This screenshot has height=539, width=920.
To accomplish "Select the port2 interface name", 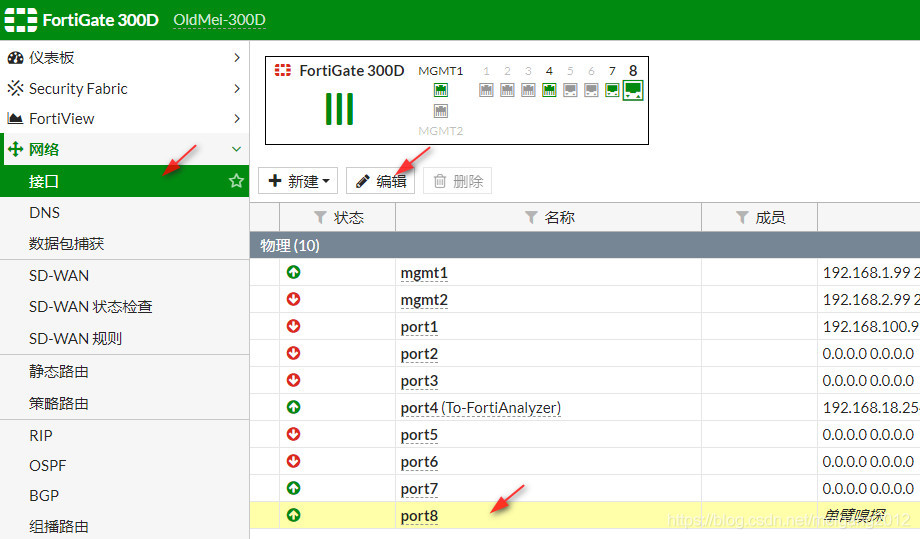I will click(x=419, y=354).
